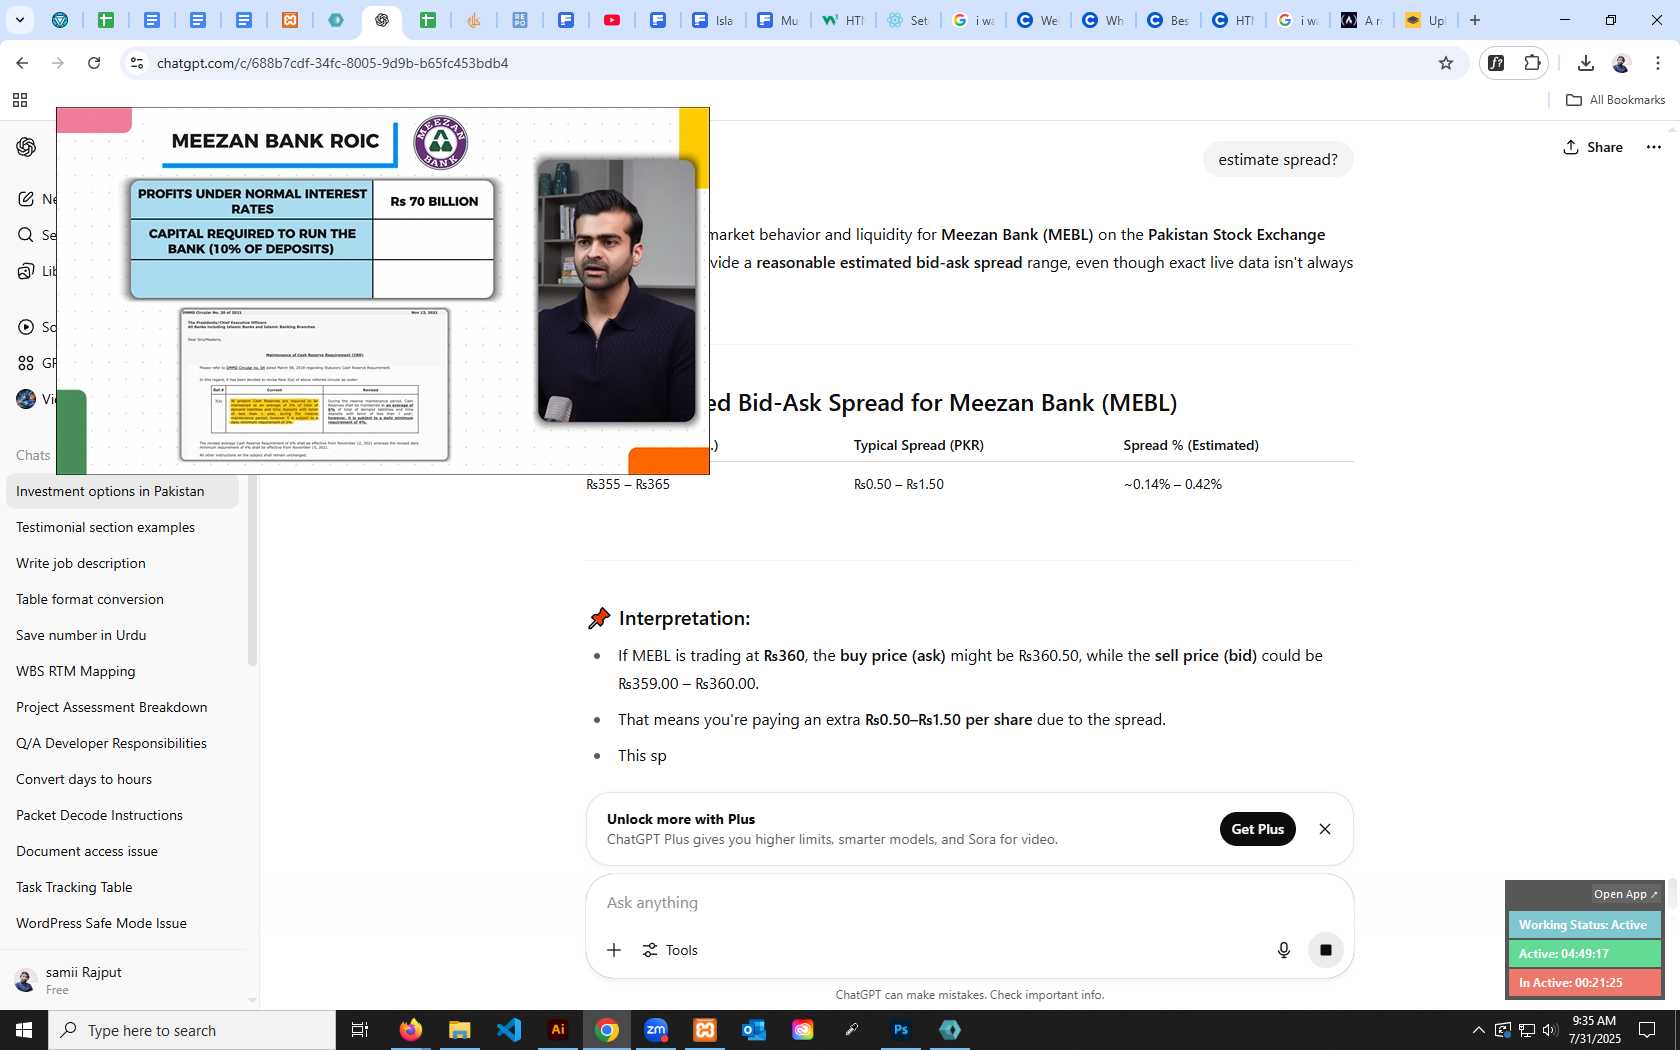The width and height of the screenshot is (1680, 1050).
Task: Open the apps grid in bookmarks bar
Action: 20,100
